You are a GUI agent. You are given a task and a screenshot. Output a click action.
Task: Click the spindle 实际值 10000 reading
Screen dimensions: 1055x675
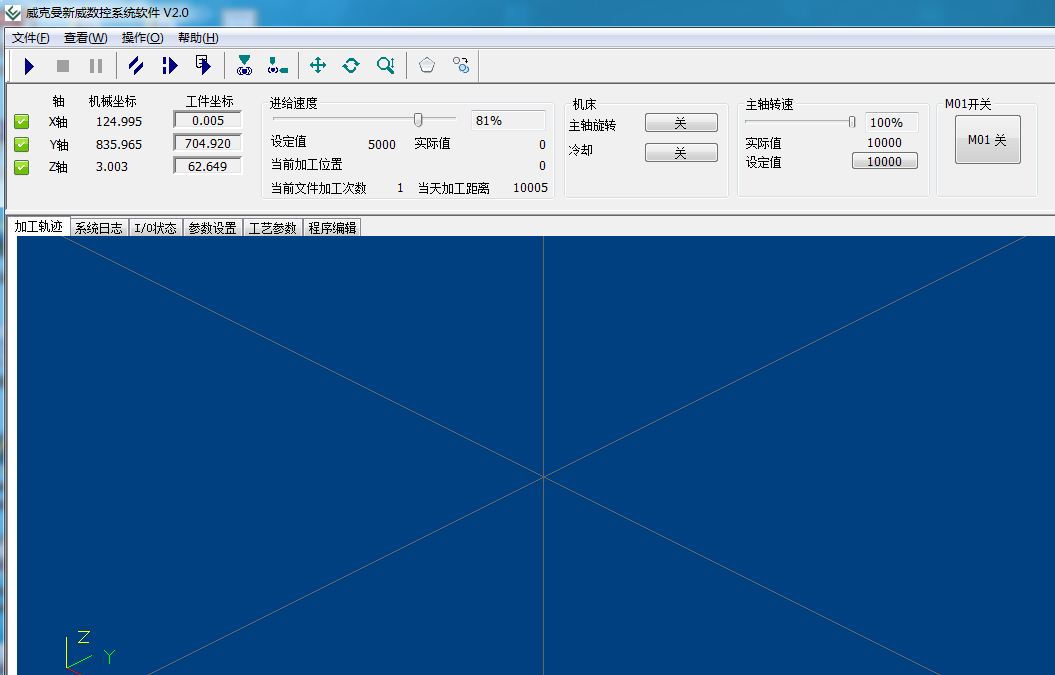pyautogui.click(x=884, y=143)
